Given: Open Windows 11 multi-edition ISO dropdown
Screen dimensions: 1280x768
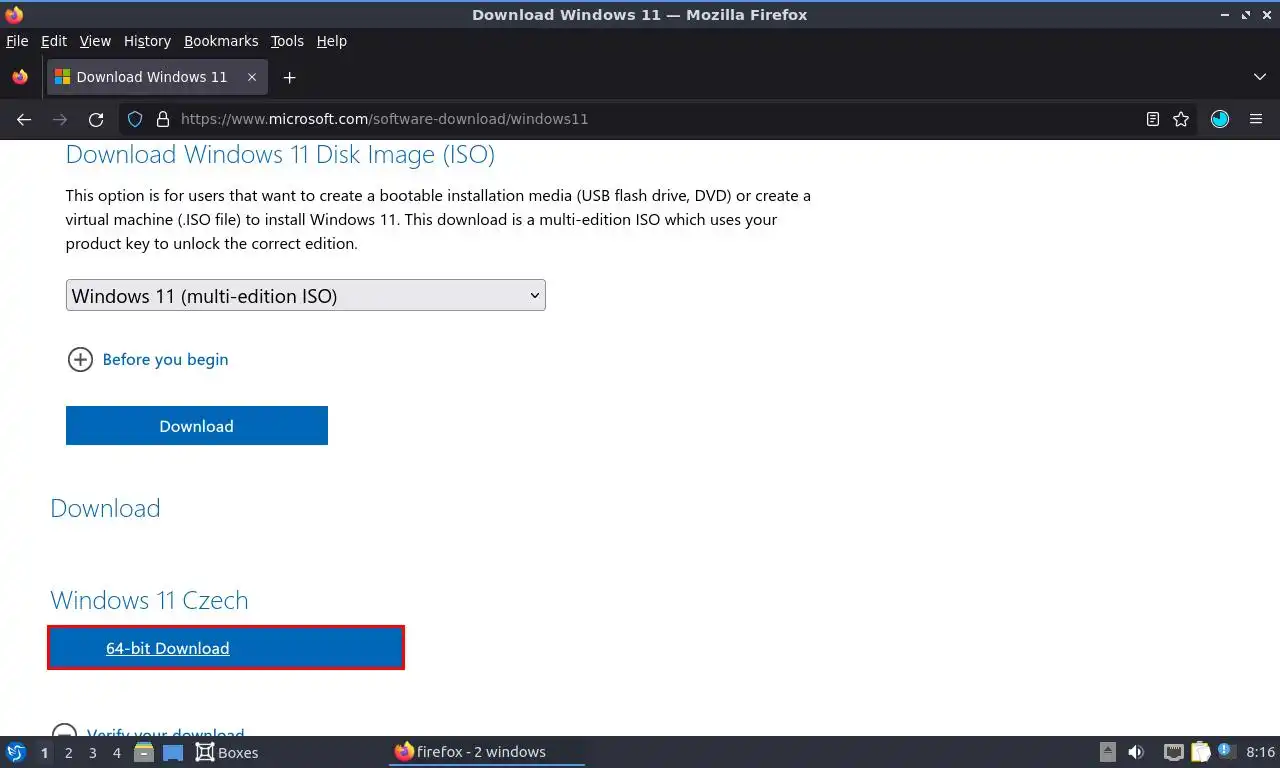Looking at the screenshot, I should [x=306, y=295].
